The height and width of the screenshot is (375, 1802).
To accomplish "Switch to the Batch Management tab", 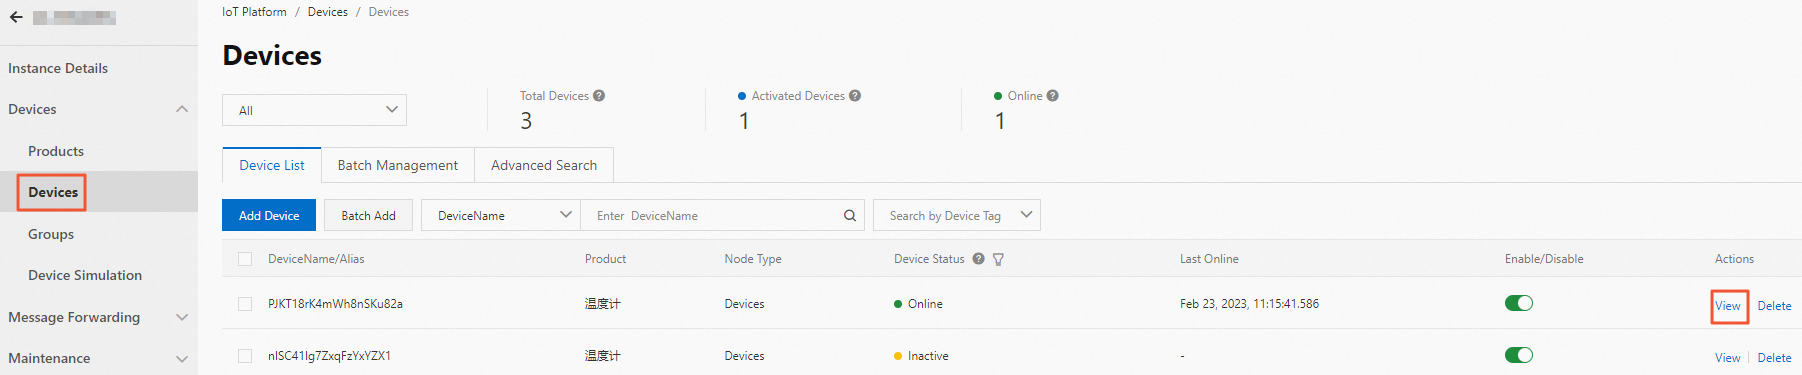I will (x=398, y=165).
